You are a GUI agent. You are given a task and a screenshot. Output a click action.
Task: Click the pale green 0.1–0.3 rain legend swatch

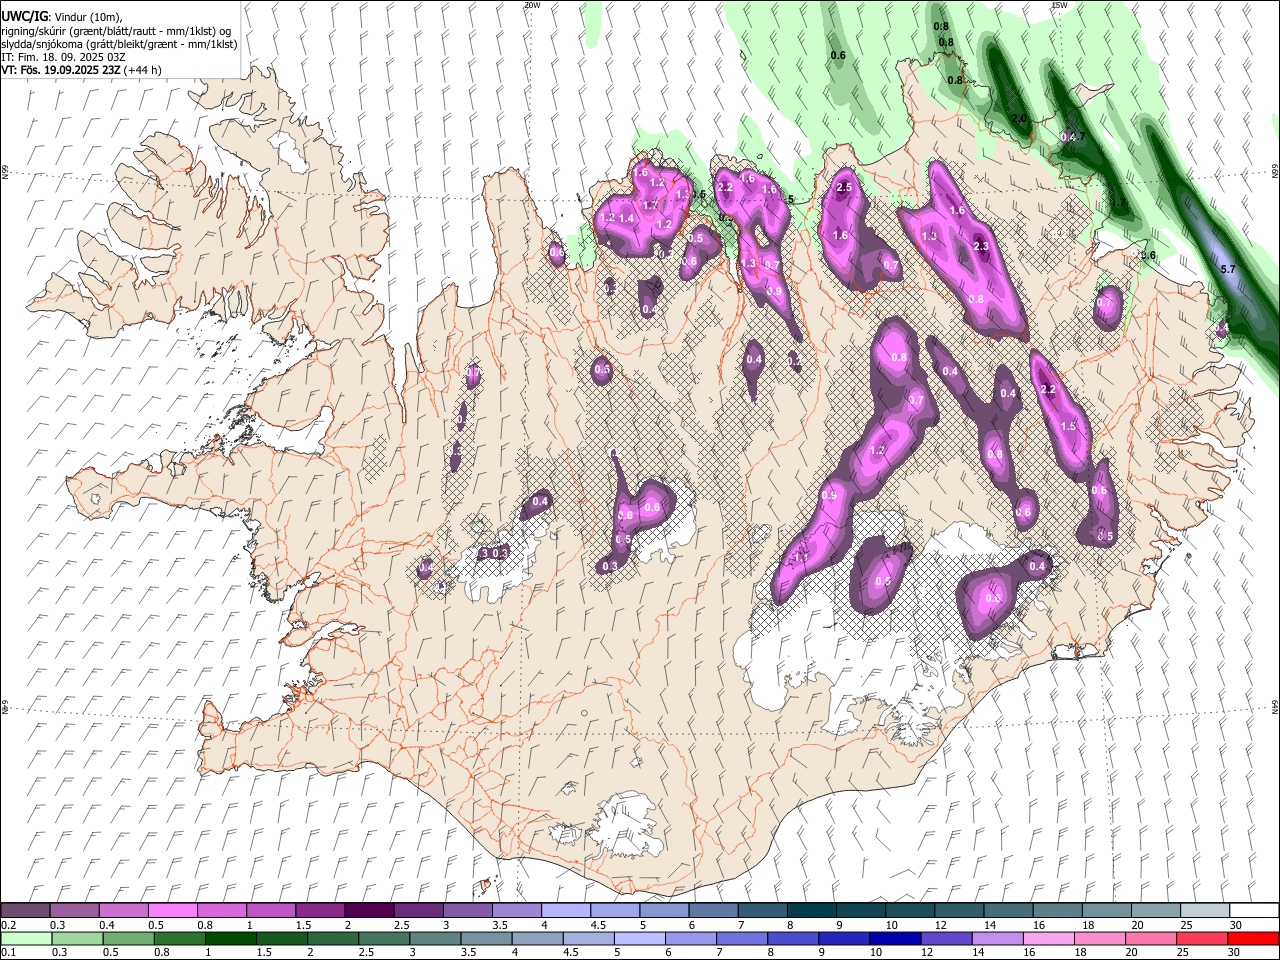click(x=27, y=938)
